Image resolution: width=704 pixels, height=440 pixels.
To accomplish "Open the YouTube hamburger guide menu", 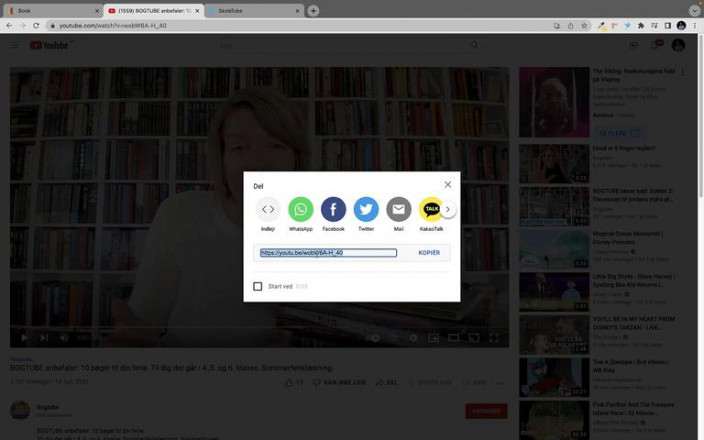I will tap(14, 45).
